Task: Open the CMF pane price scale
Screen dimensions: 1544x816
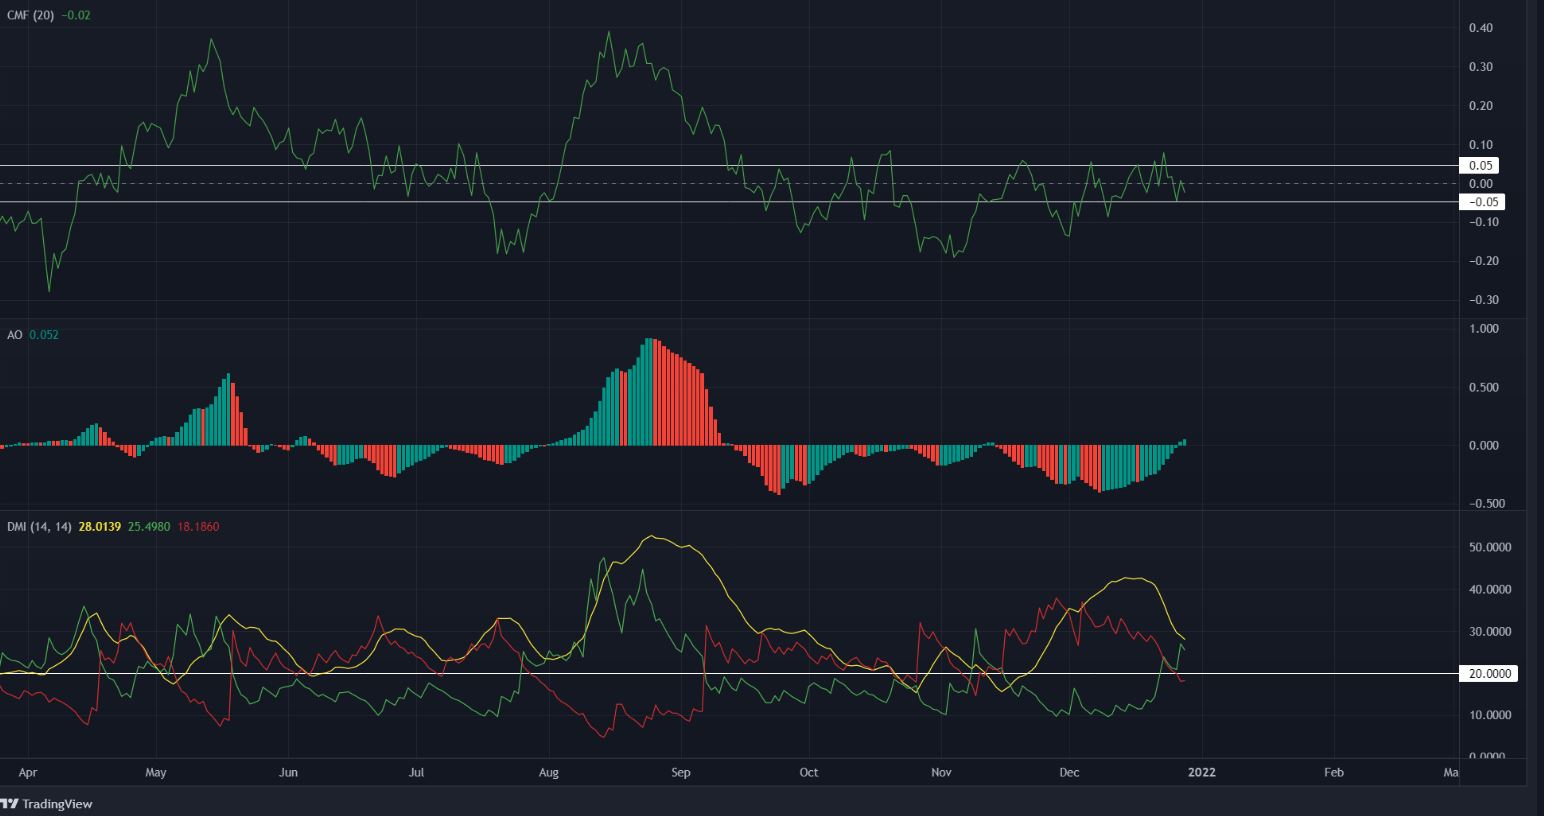Action: click(x=1483, y=160)
